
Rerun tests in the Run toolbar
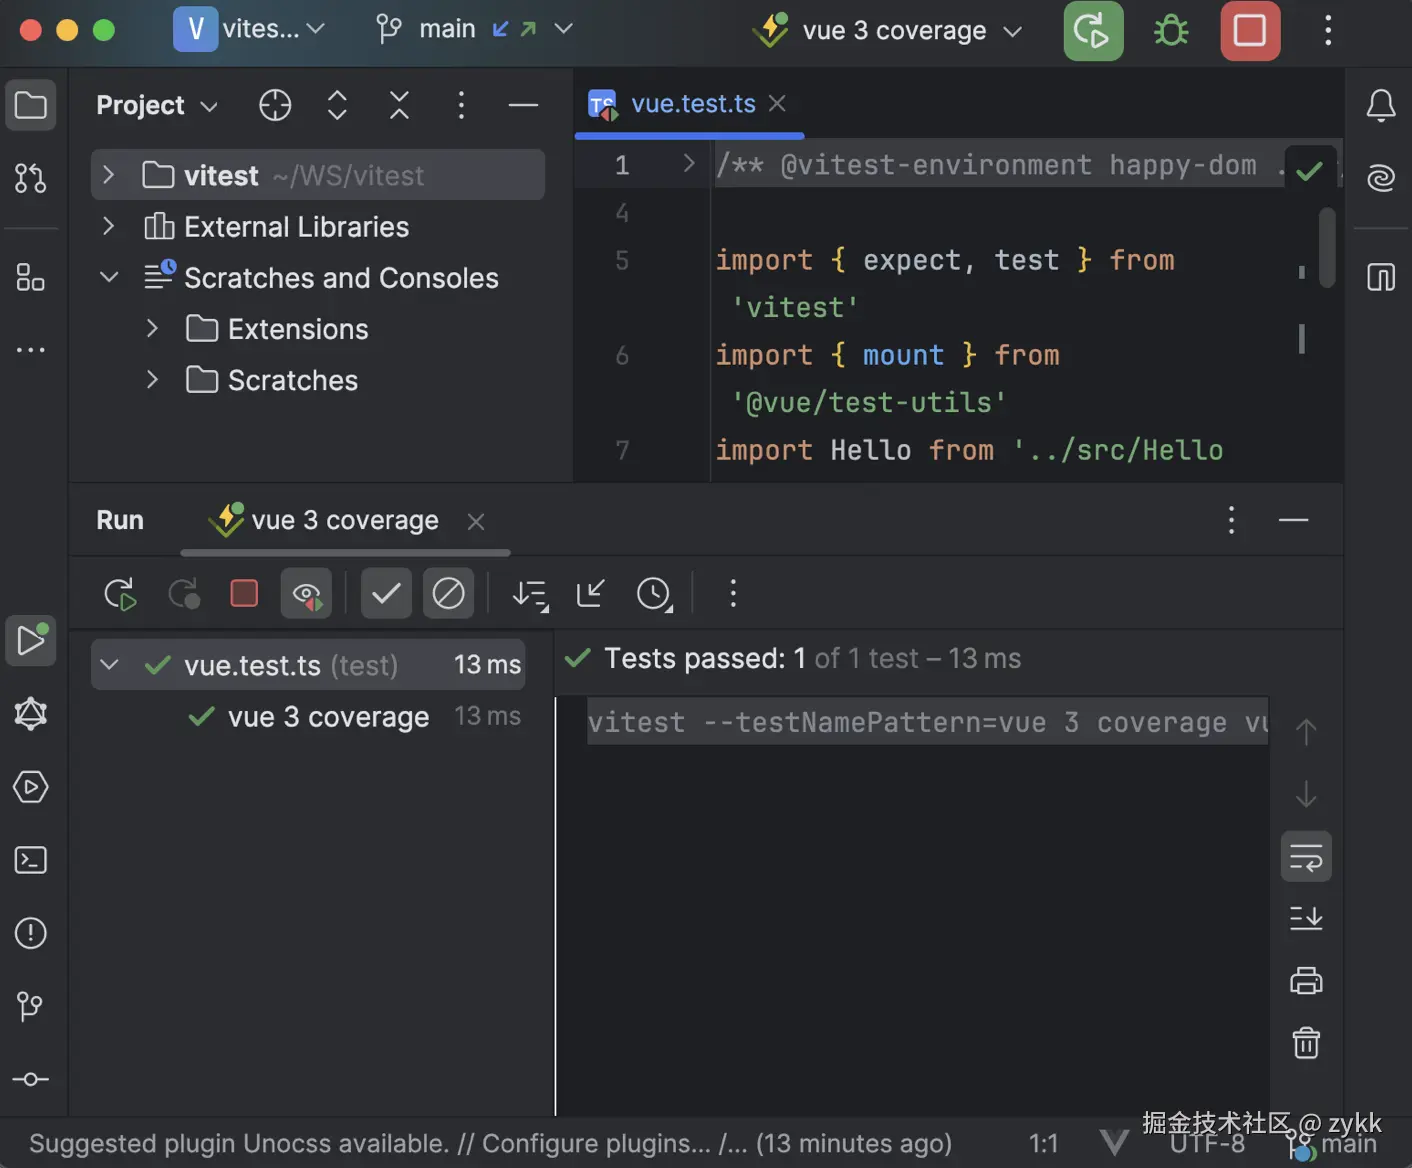click(x=120, y=594)
